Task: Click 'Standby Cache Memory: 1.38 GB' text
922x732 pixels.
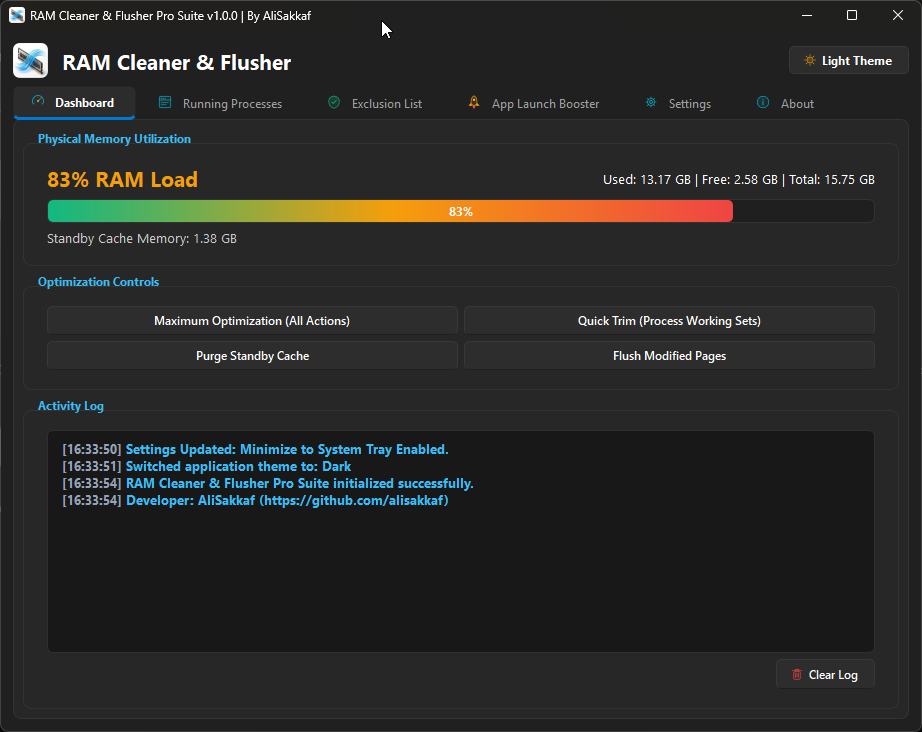Action: point(142,239)
